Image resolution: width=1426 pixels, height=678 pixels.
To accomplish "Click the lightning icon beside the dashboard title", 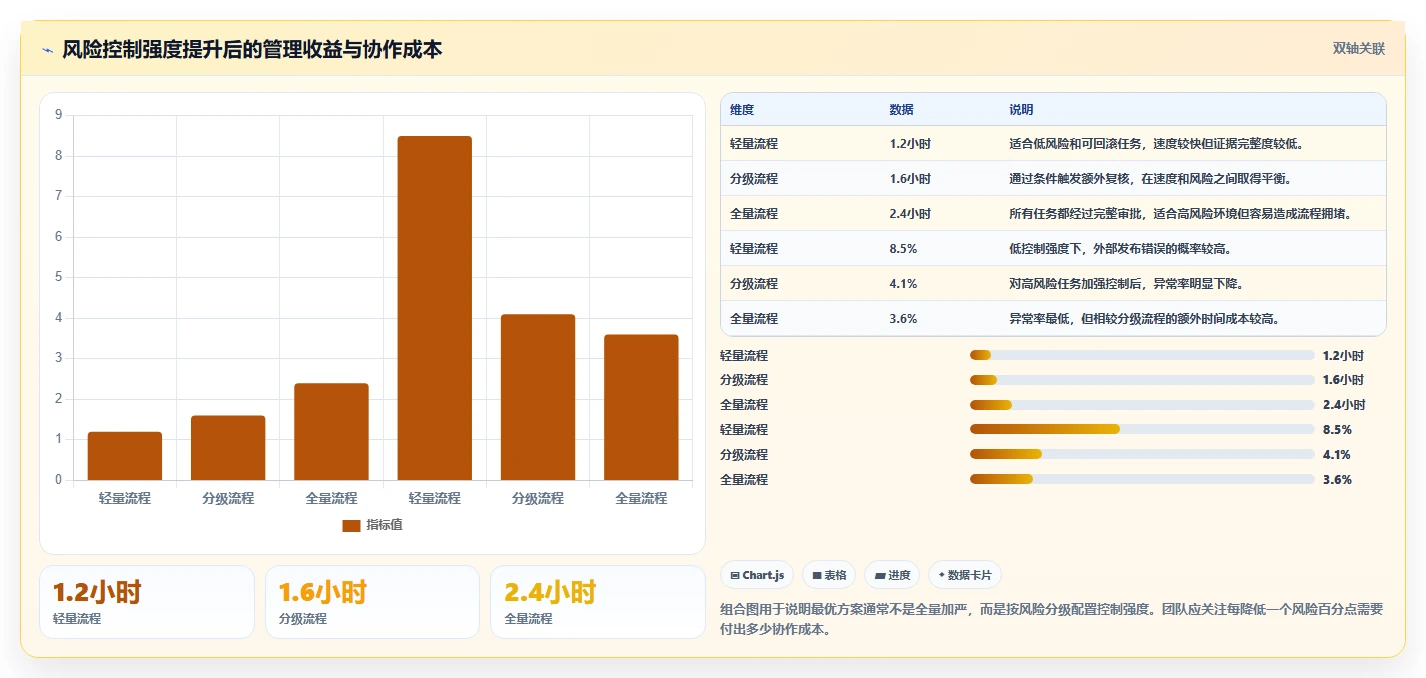I will click(47, 50).
